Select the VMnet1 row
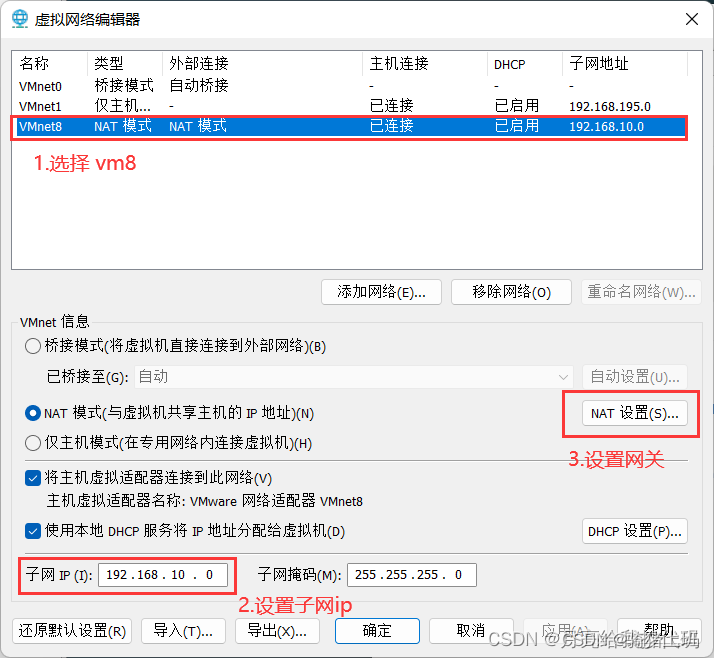714x658 pixels. 351,106
